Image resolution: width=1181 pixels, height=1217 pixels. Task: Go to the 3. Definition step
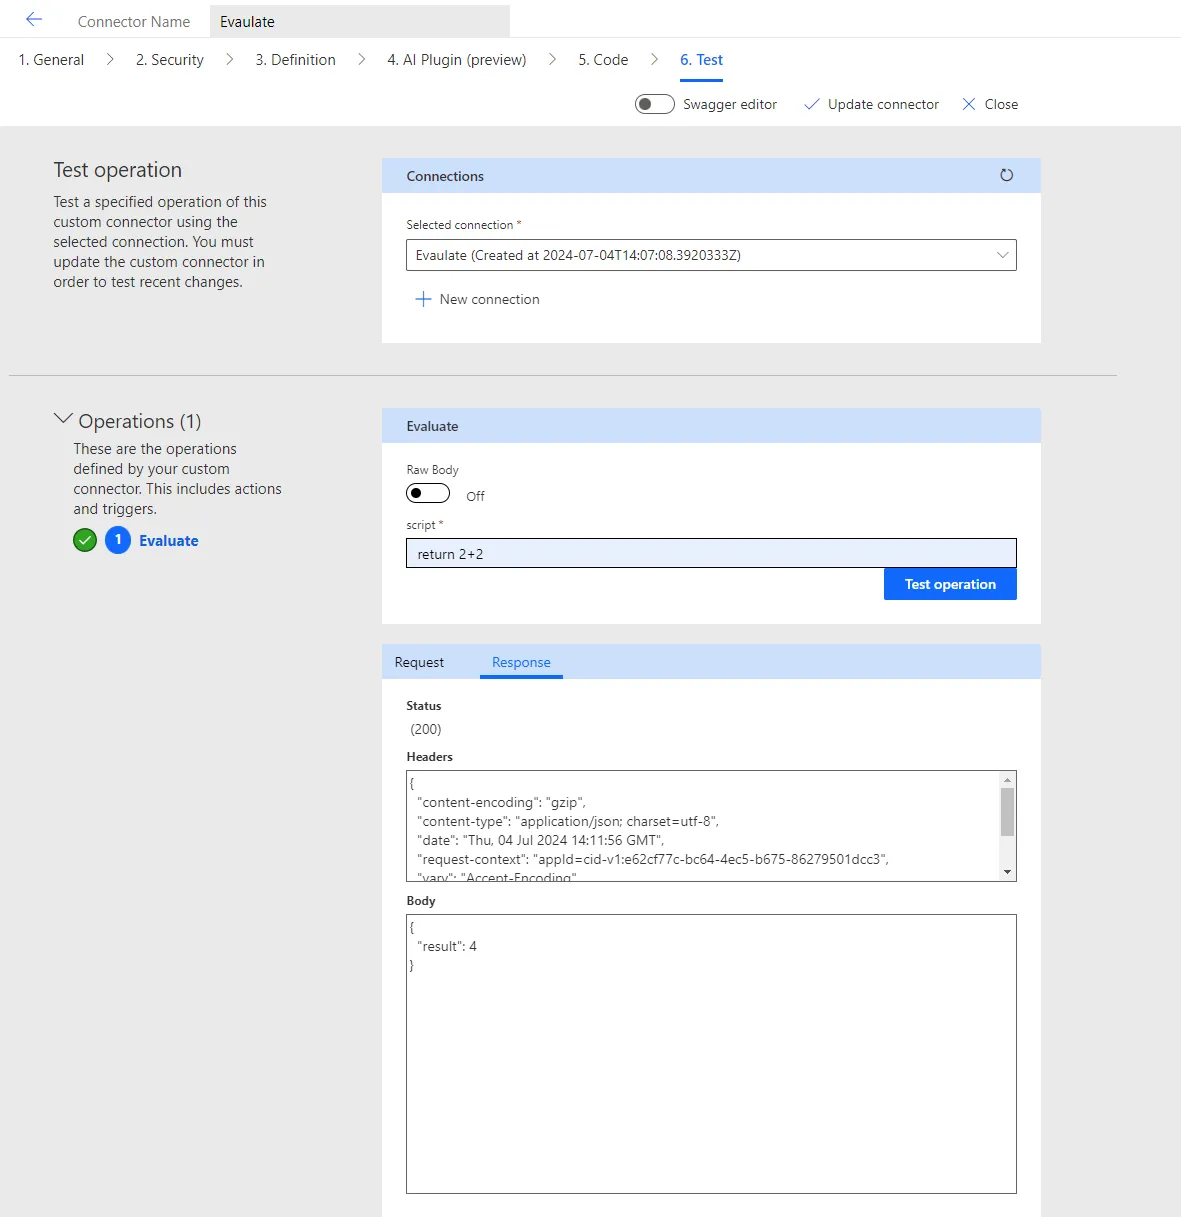click(295, 60)
